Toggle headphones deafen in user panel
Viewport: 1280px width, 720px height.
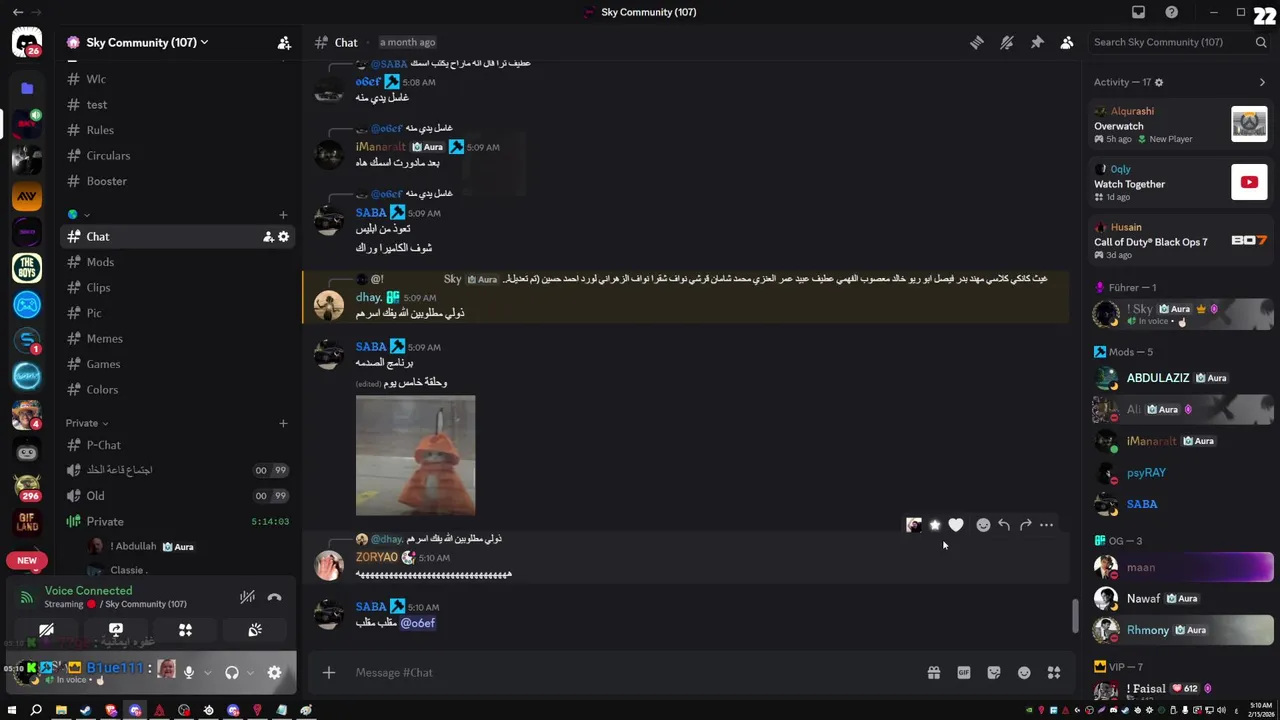tap(232, 673)
